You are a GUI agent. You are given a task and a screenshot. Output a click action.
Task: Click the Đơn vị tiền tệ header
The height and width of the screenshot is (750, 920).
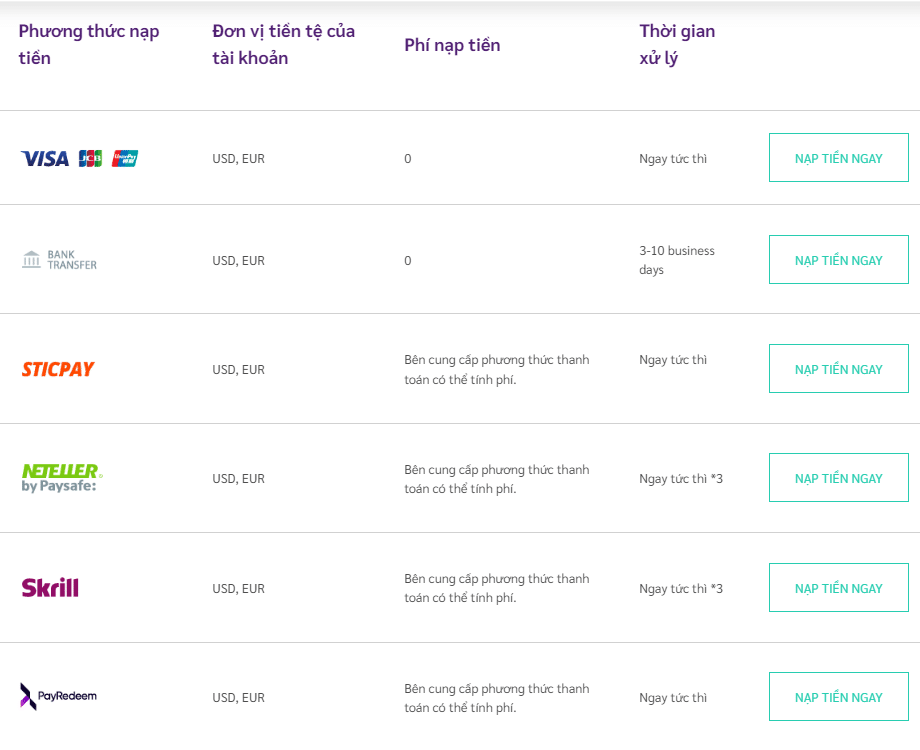pos(283,45)
